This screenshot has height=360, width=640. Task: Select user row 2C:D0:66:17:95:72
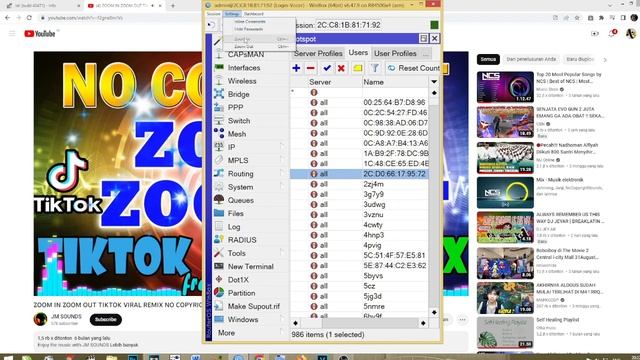pos(359,174)
